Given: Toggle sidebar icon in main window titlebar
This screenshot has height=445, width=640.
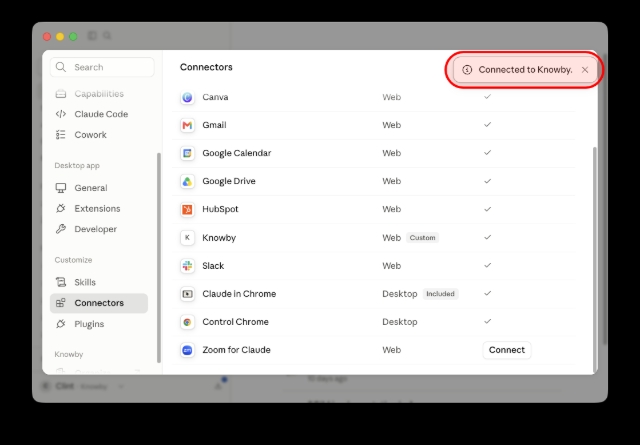Looking at the screenshot, I should coord(92,36).
